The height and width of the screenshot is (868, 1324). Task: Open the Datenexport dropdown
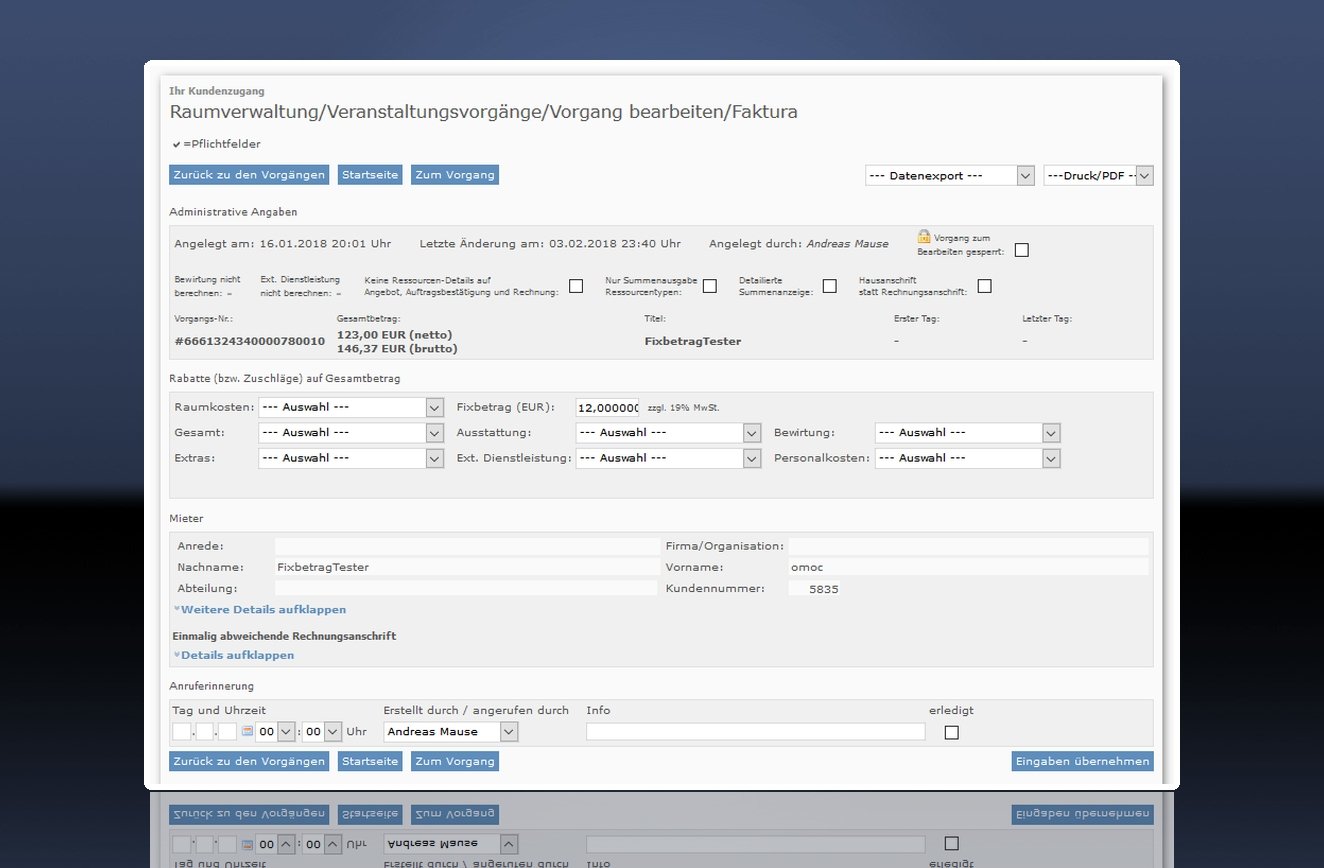point(949,176)
